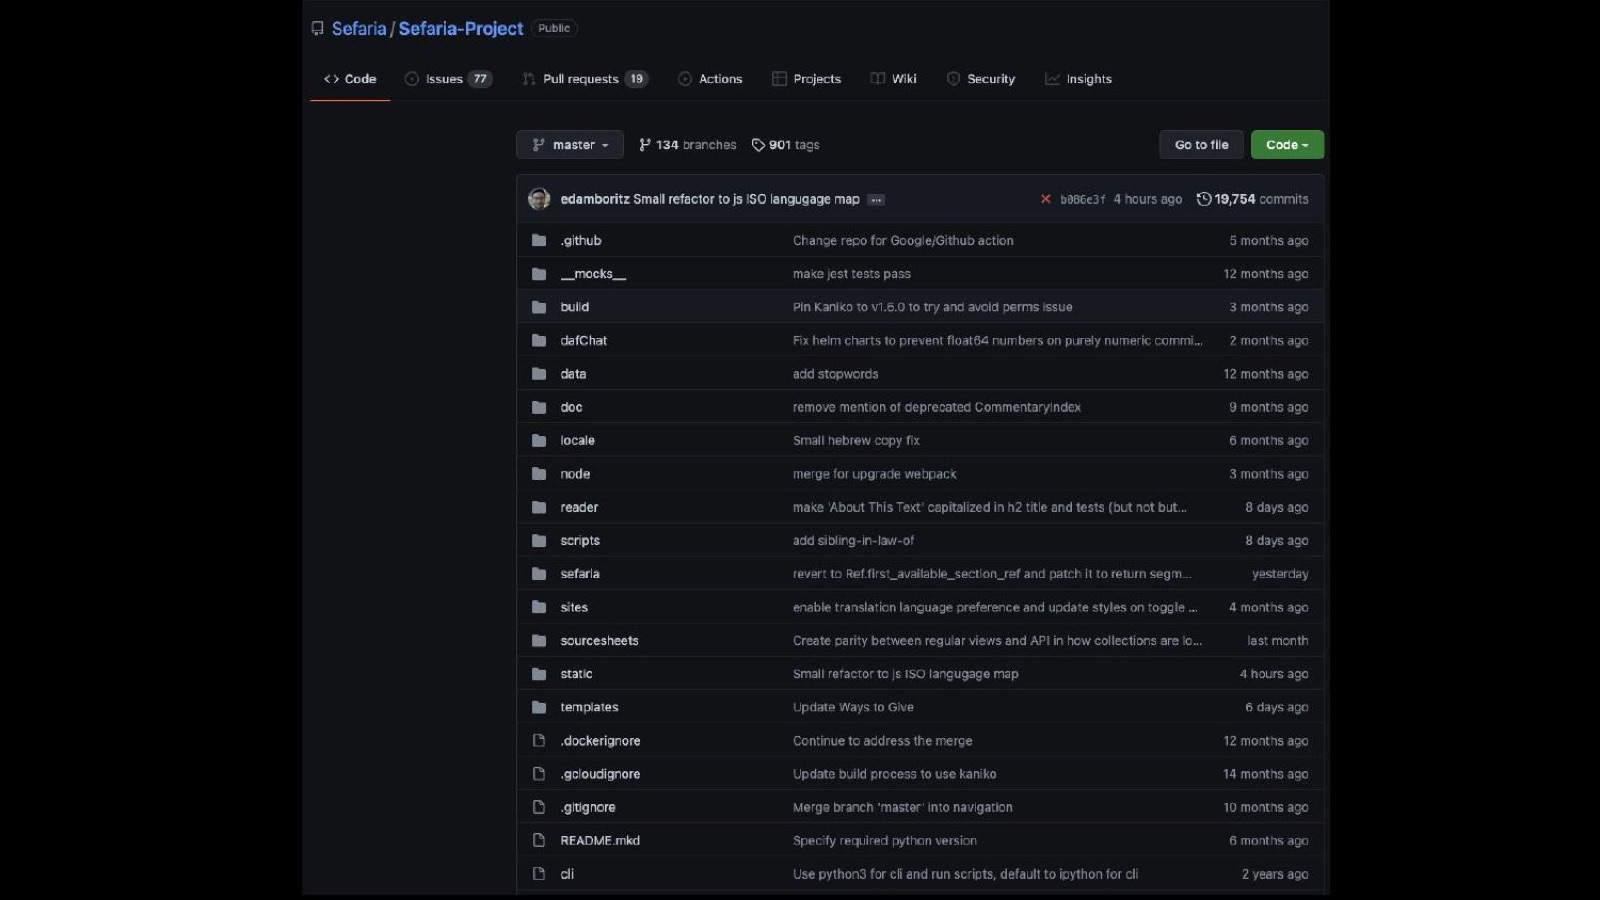The height and width of the screenshot is (900, 1600).
Task: Open 'Specify required python version' commit
Action: (885, 841)
